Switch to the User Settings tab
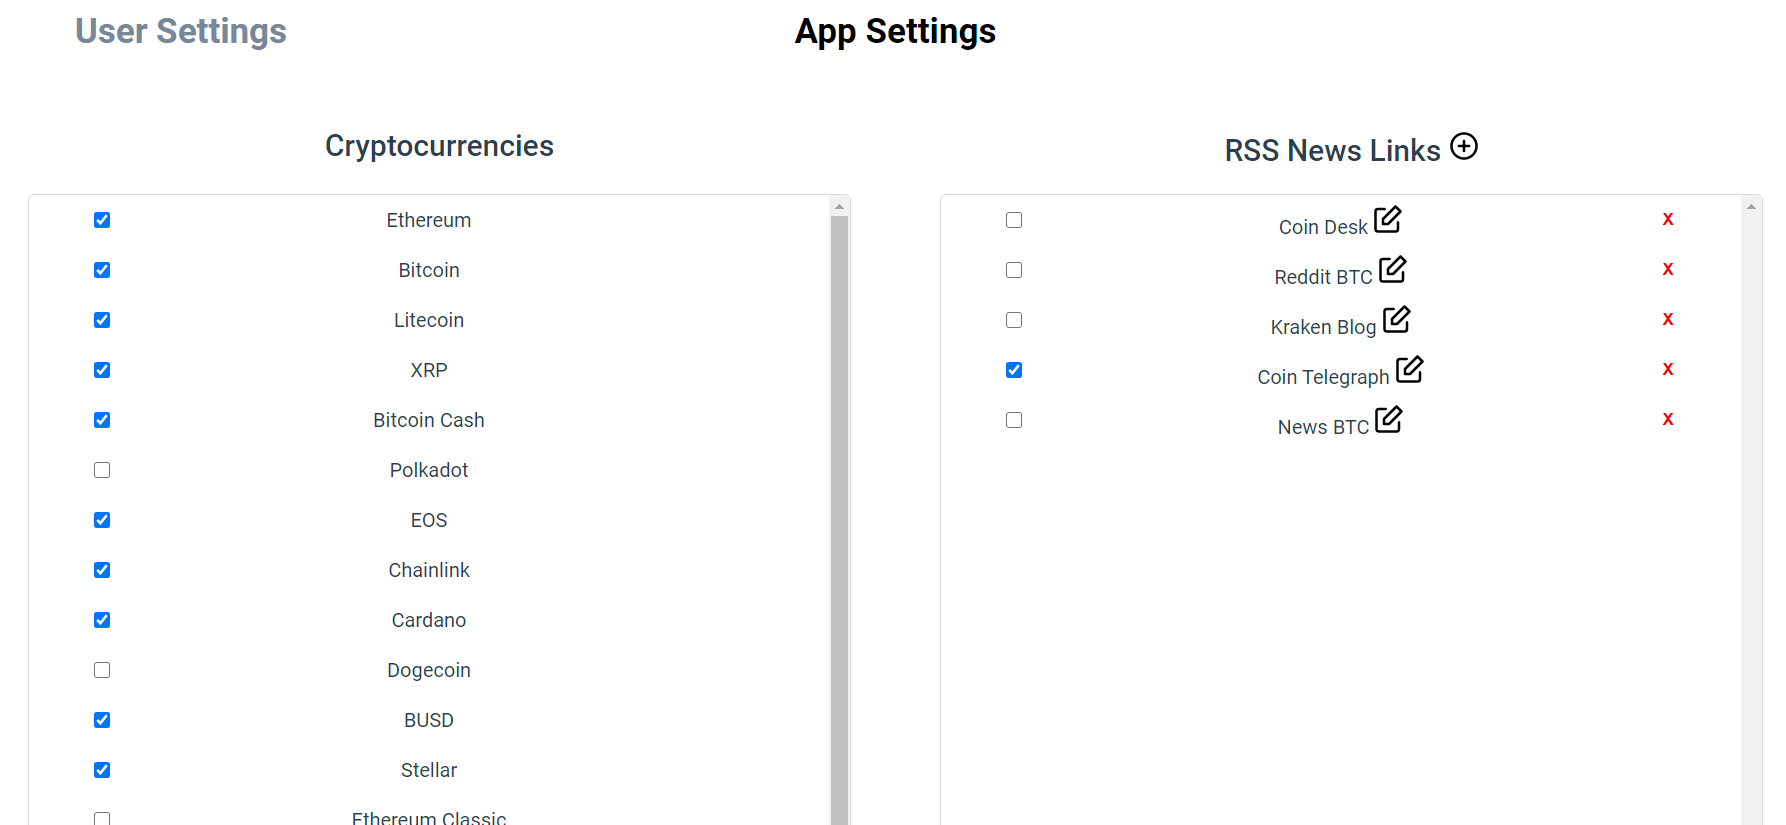 tap(181, 31)
